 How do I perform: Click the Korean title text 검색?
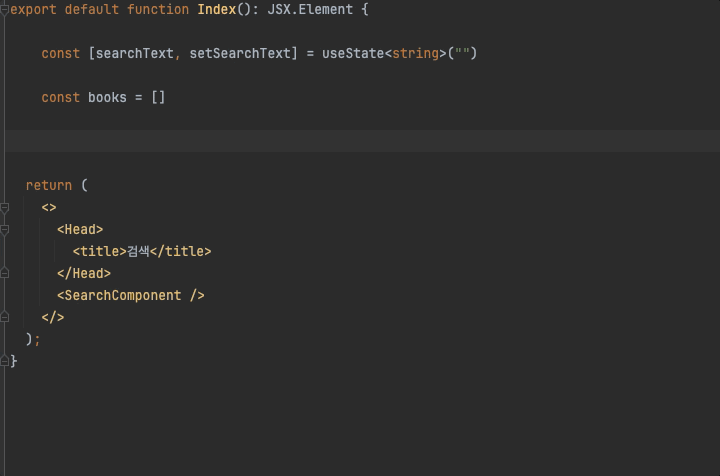(x=138, y=252)
